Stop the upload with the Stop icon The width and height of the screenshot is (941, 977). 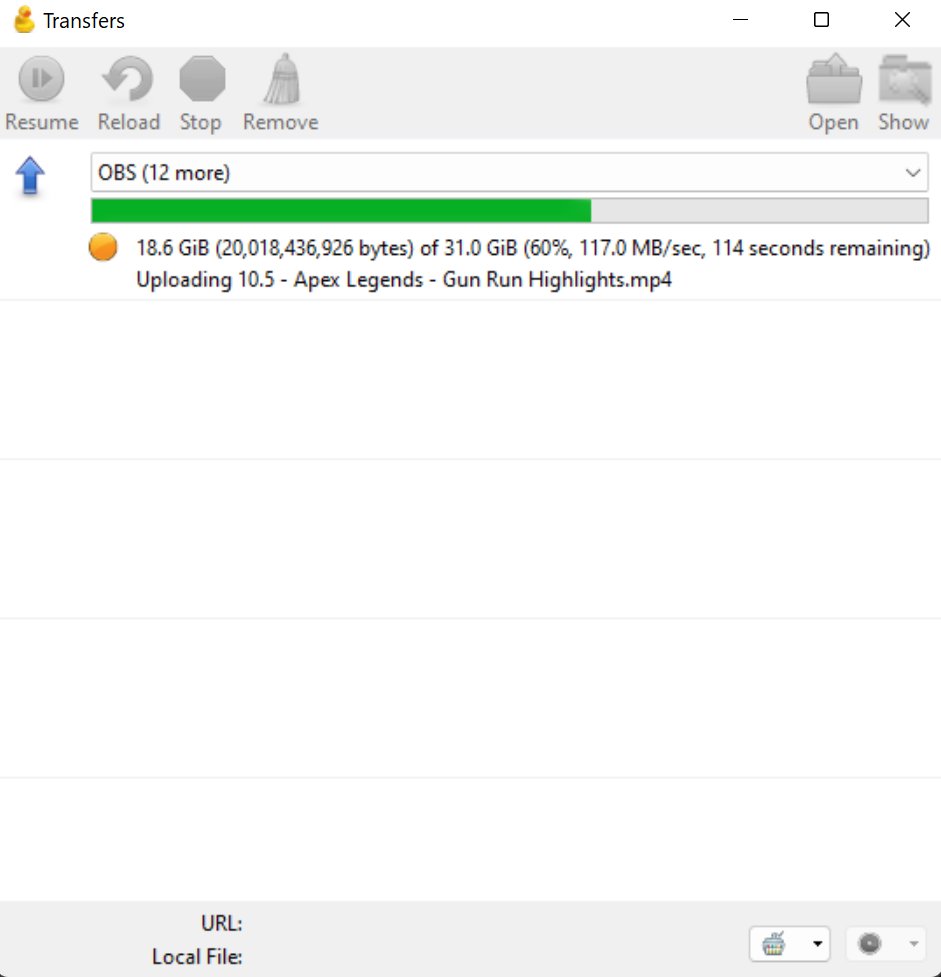[x=202, y=79]
